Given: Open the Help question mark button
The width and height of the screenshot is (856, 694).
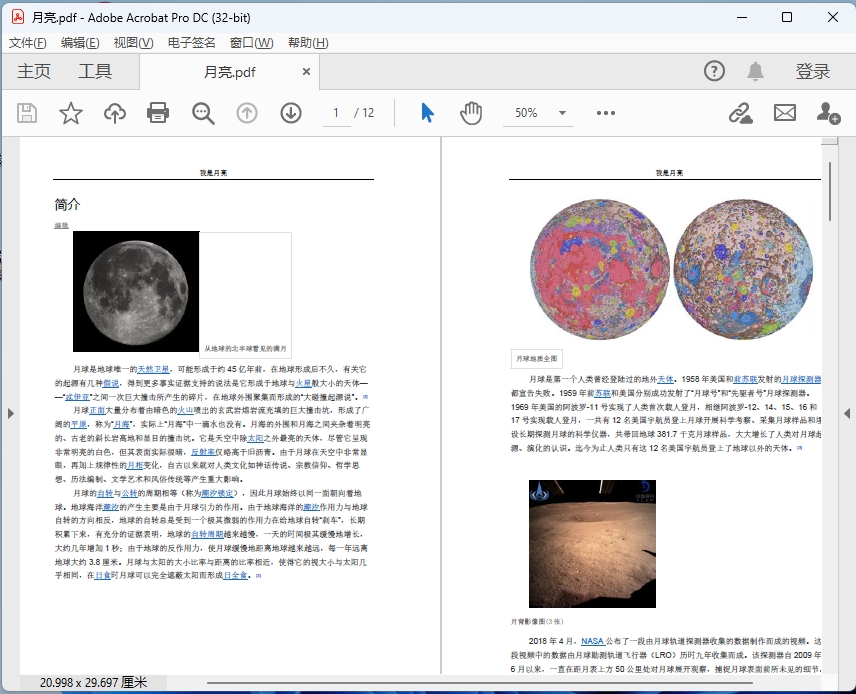Looking at the screenshot, I should click(713, 71).
